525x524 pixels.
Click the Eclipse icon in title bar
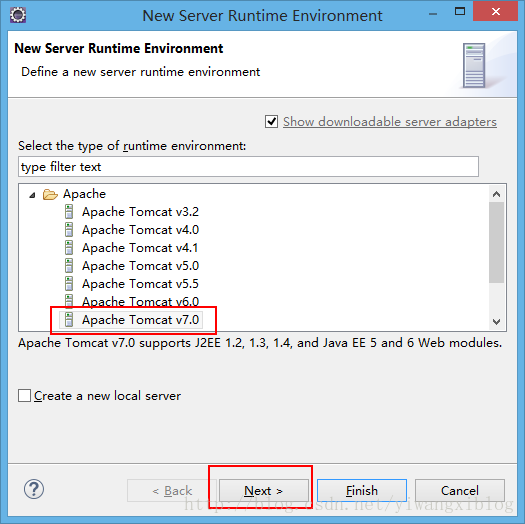pyautogui.click(x=18, y=15)
